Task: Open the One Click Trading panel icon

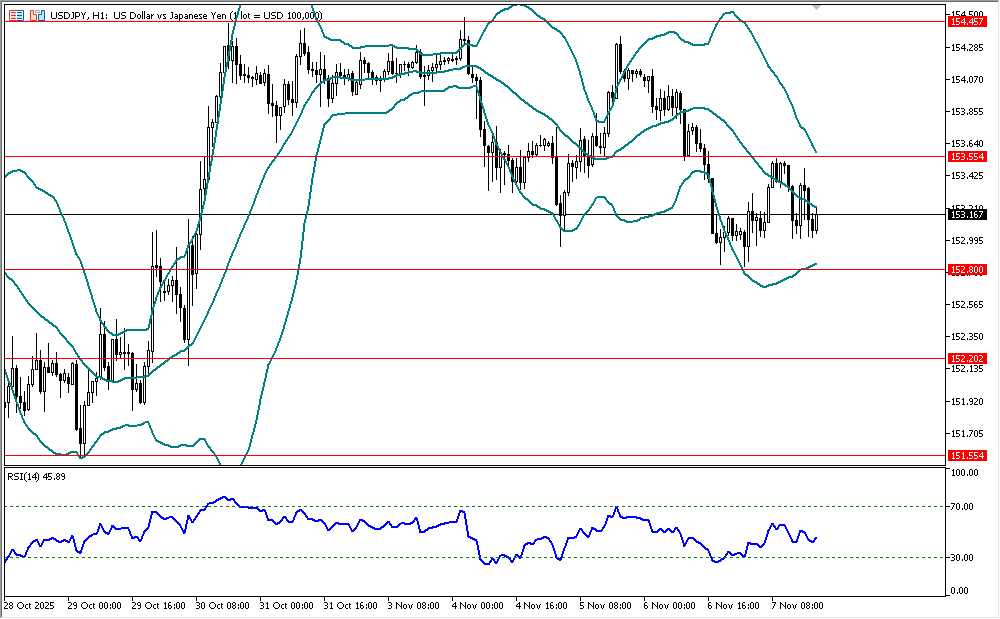Action: 16,16
